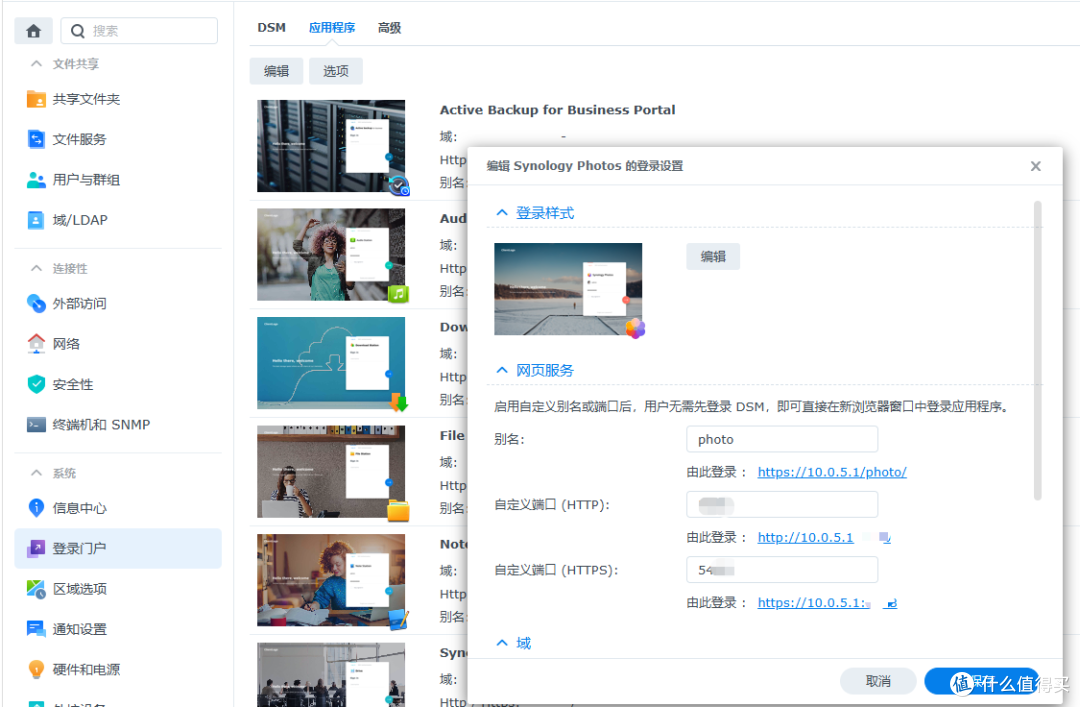
Task: Open 外部访问 external access icon
Action: point(36,303)
